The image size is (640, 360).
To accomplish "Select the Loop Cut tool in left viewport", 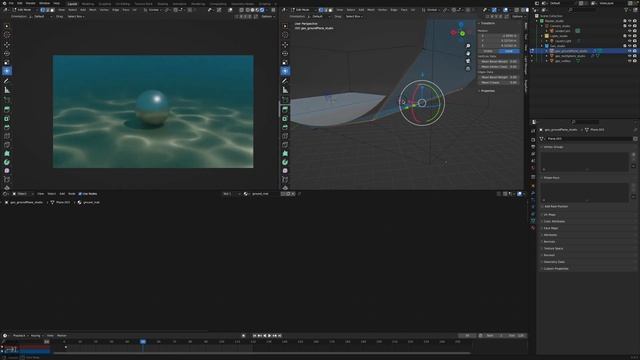I will pos(7,136).
